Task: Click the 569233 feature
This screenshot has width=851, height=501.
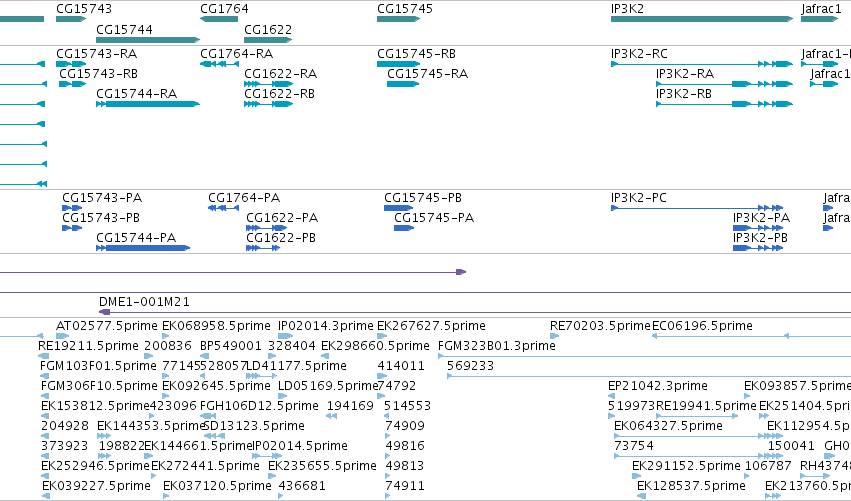Action: pyautogui.click(x=649, y=376)
